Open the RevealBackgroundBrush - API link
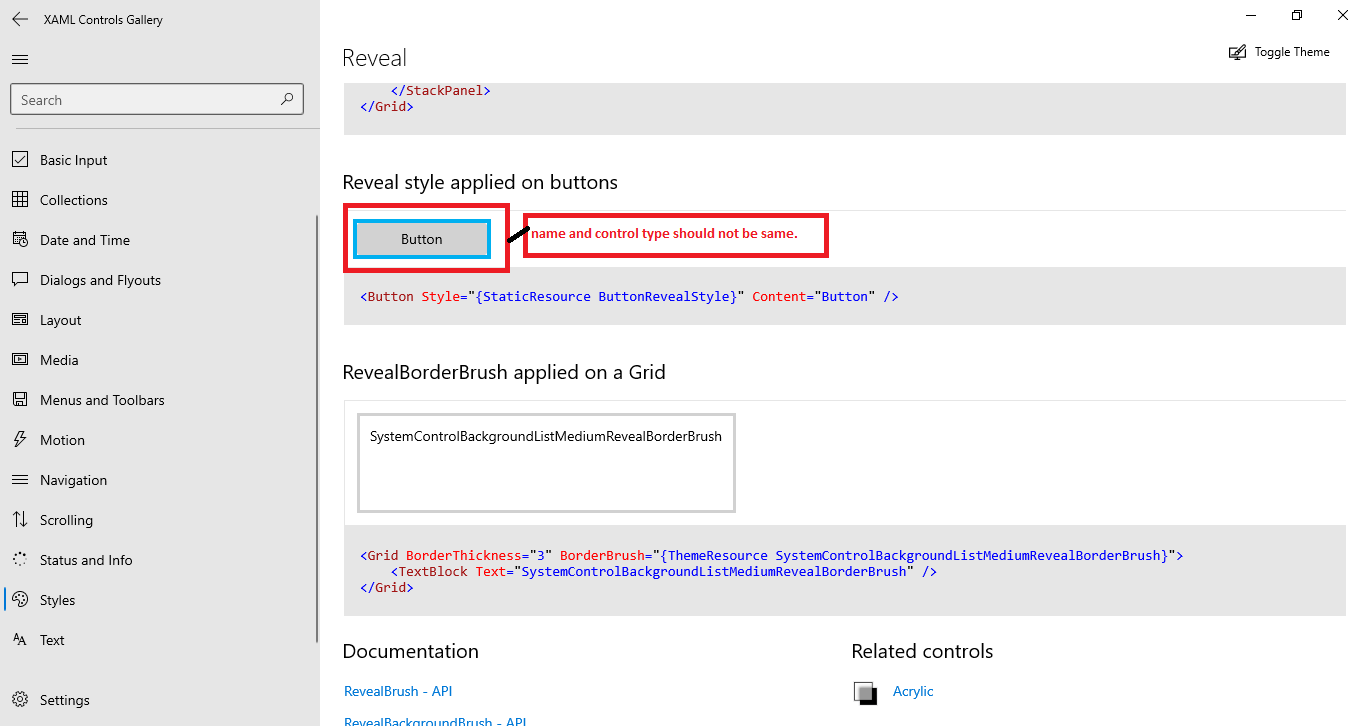Image resolution: width=1365 pixels, height=726 pixels. click(x=435, y=721)
